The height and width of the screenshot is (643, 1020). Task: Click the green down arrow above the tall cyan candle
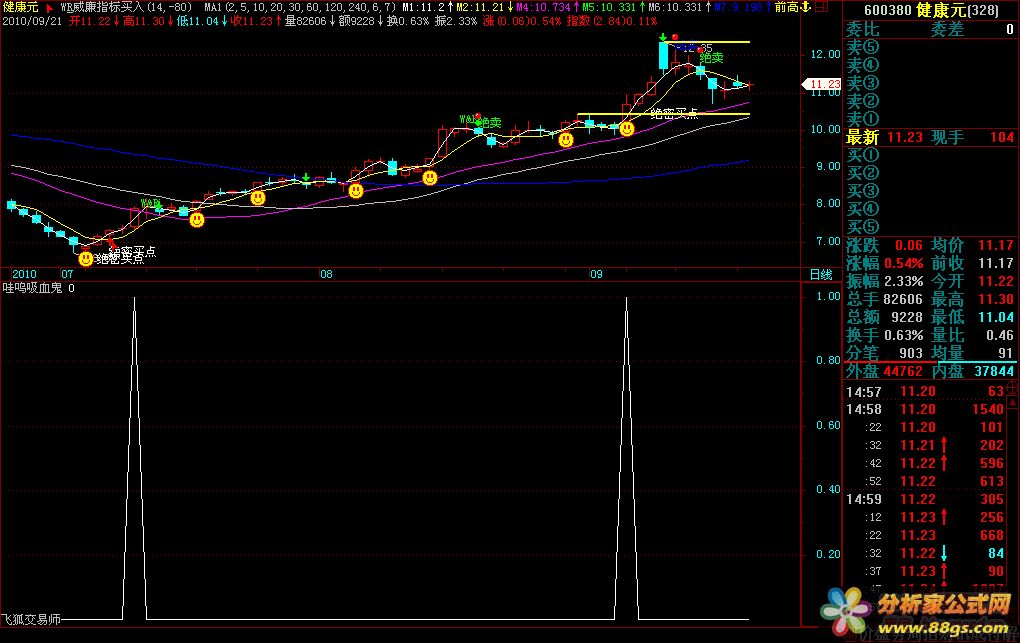tap(662, 37)
